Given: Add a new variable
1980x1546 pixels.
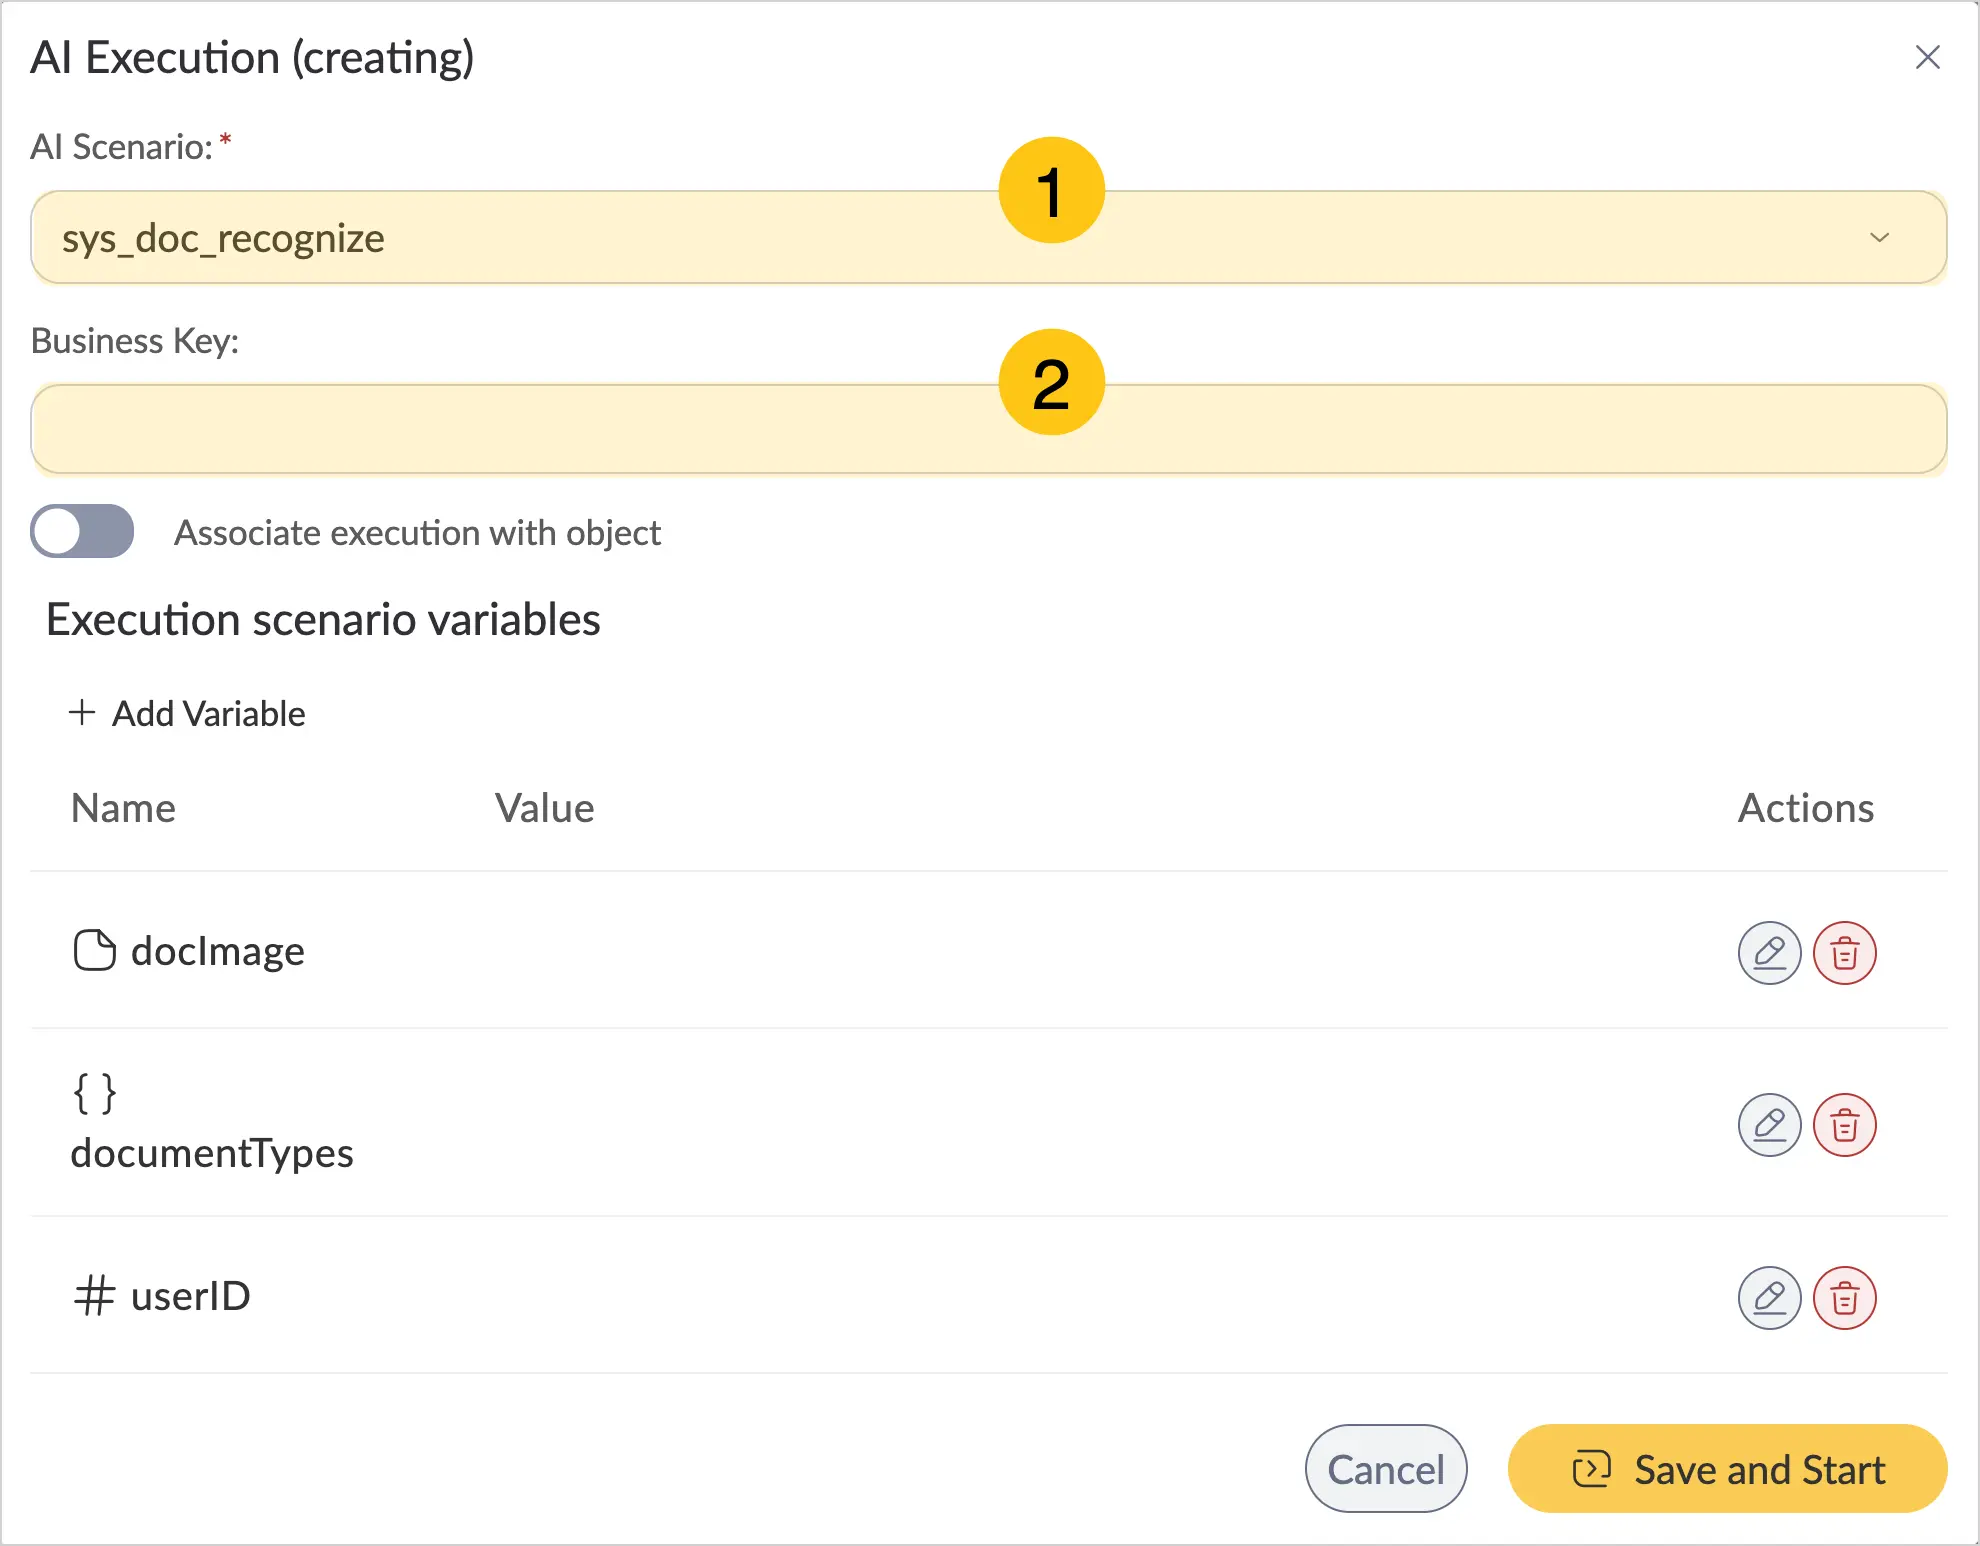Looking at the screenshot, I should 187,713.
